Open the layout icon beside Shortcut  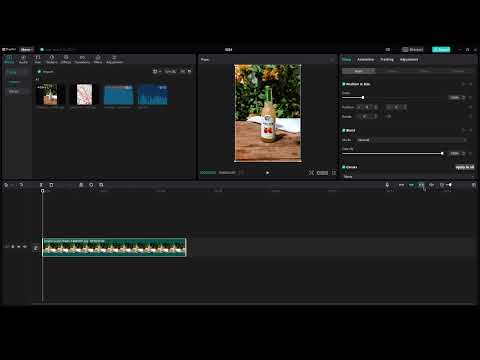(388, 49)
